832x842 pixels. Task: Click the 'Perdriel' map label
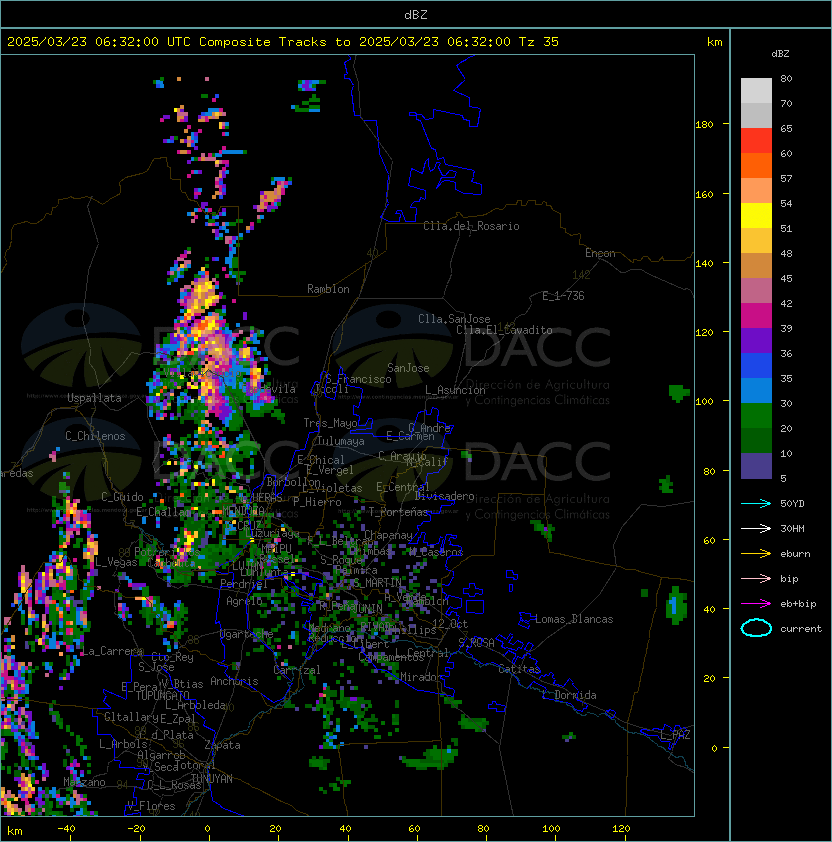[x=244, y=584]
